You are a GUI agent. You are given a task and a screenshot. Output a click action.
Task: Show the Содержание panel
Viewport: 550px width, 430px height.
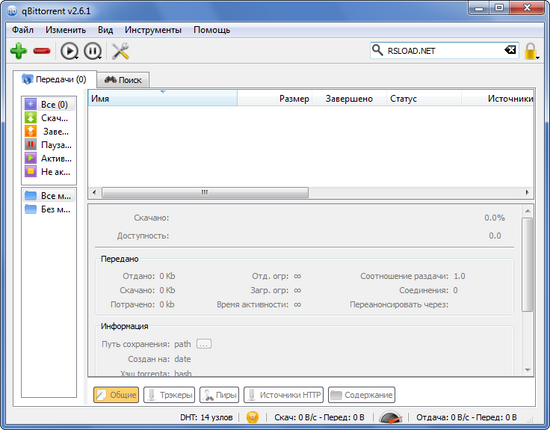[x=362, y=395]
